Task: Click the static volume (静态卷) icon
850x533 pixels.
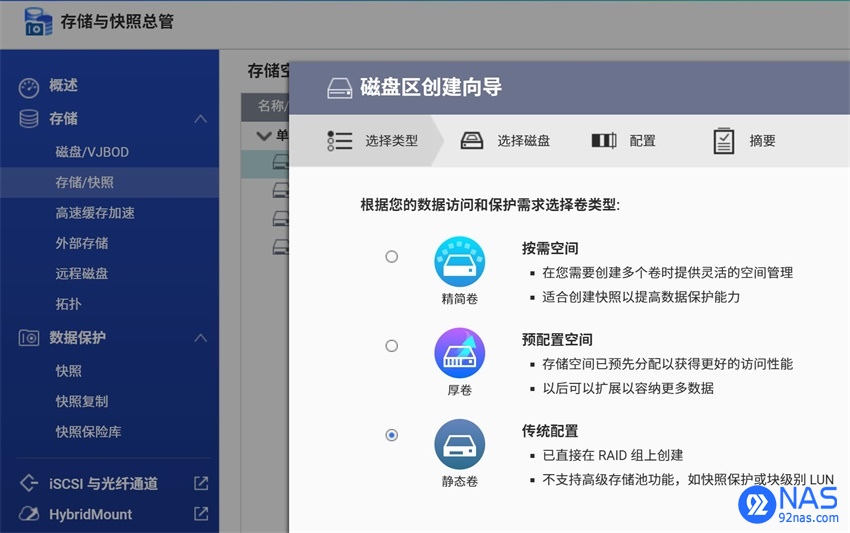Action: (x=459, y=444)
